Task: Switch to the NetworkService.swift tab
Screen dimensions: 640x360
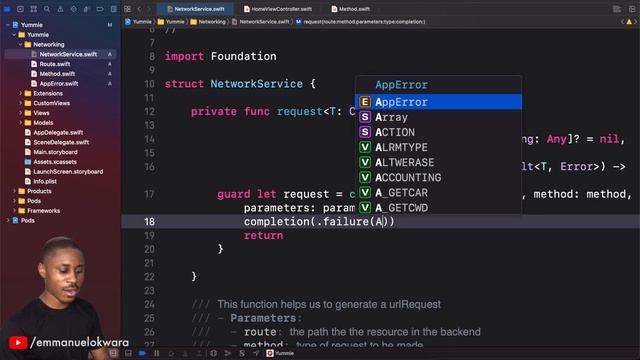Action: [x=196, y=9]
